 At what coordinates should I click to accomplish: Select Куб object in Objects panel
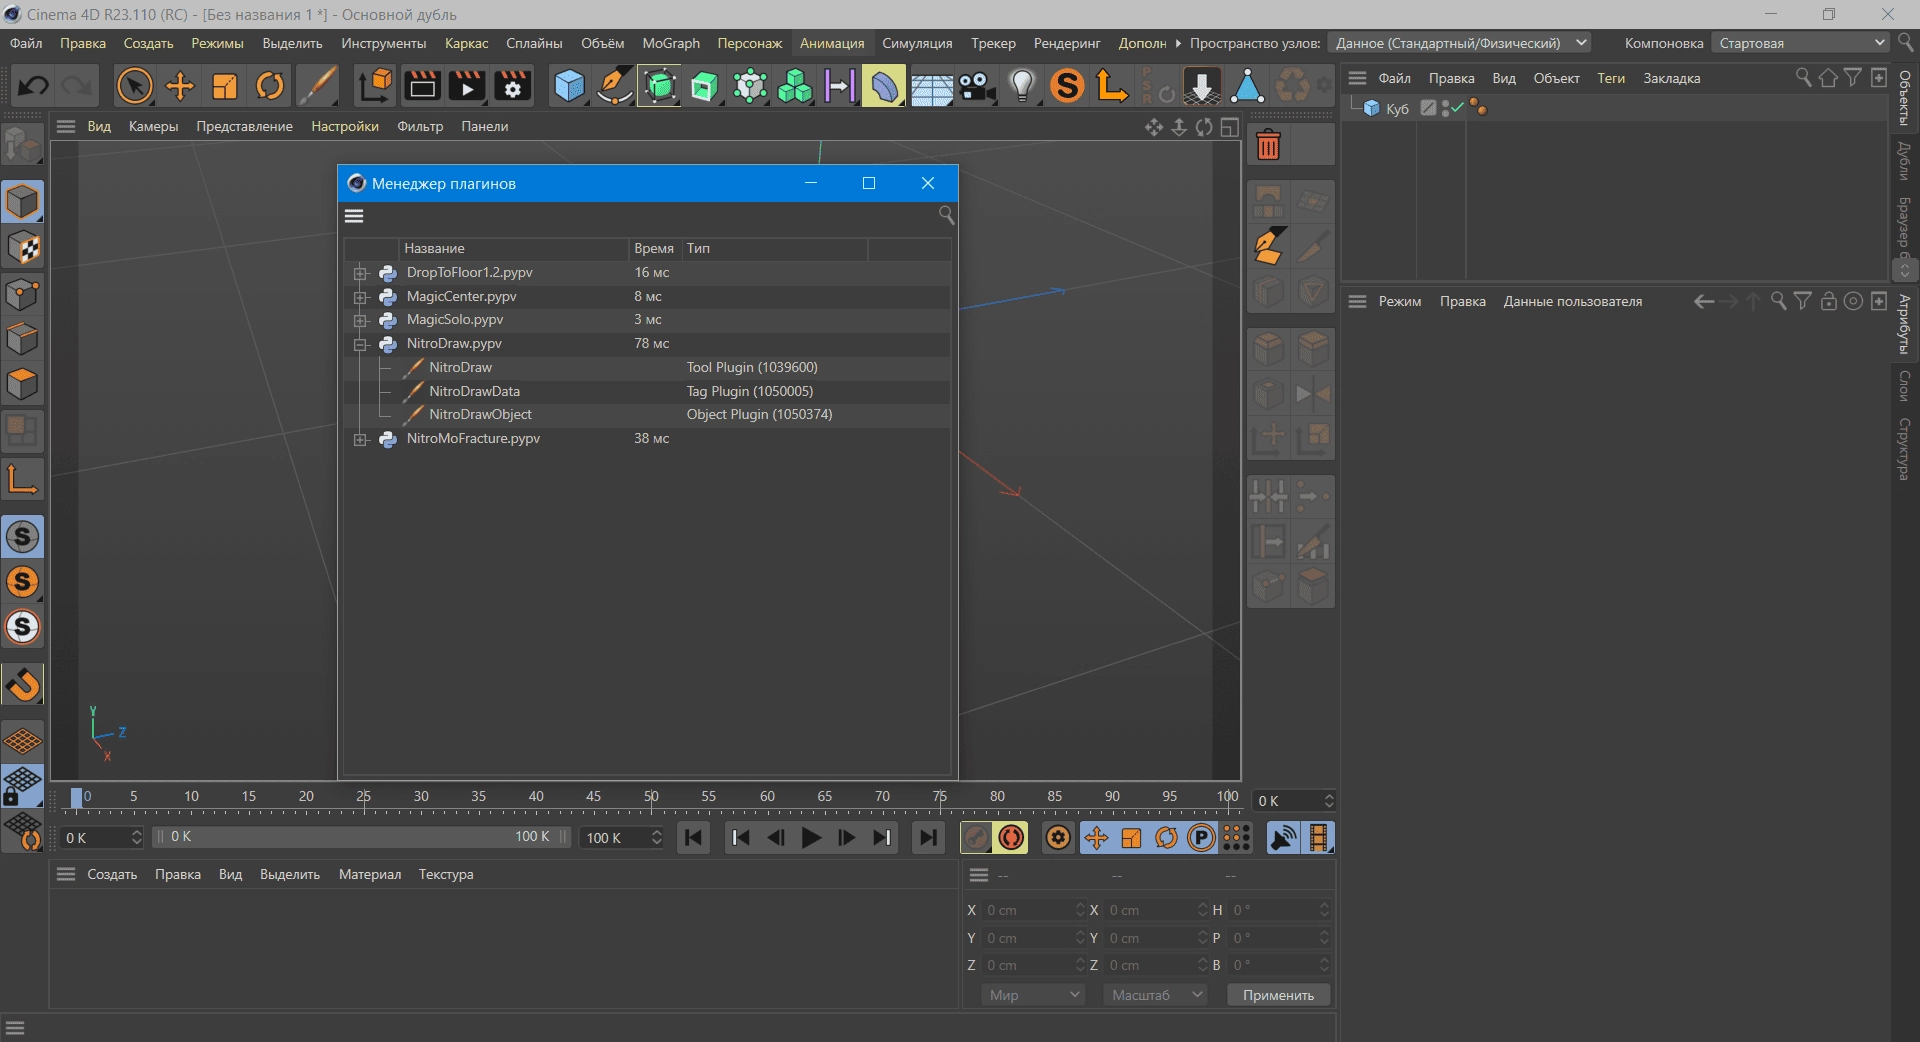click(1397, 108)
